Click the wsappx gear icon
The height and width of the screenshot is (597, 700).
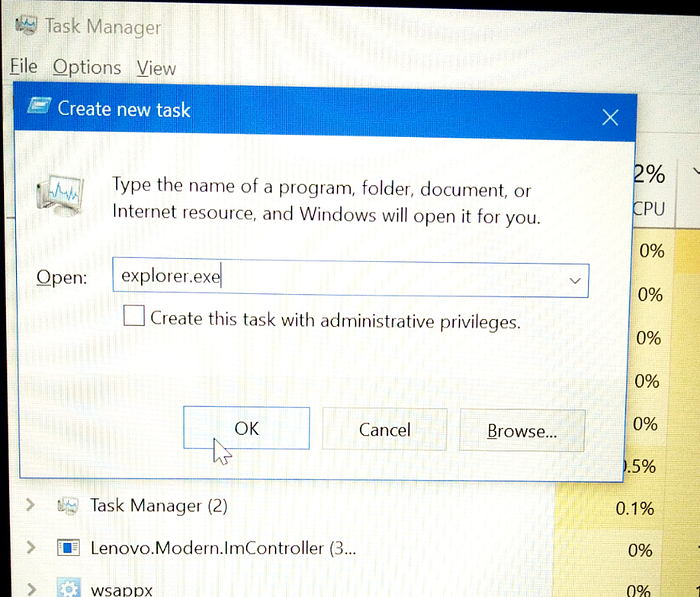click(69, 588)
